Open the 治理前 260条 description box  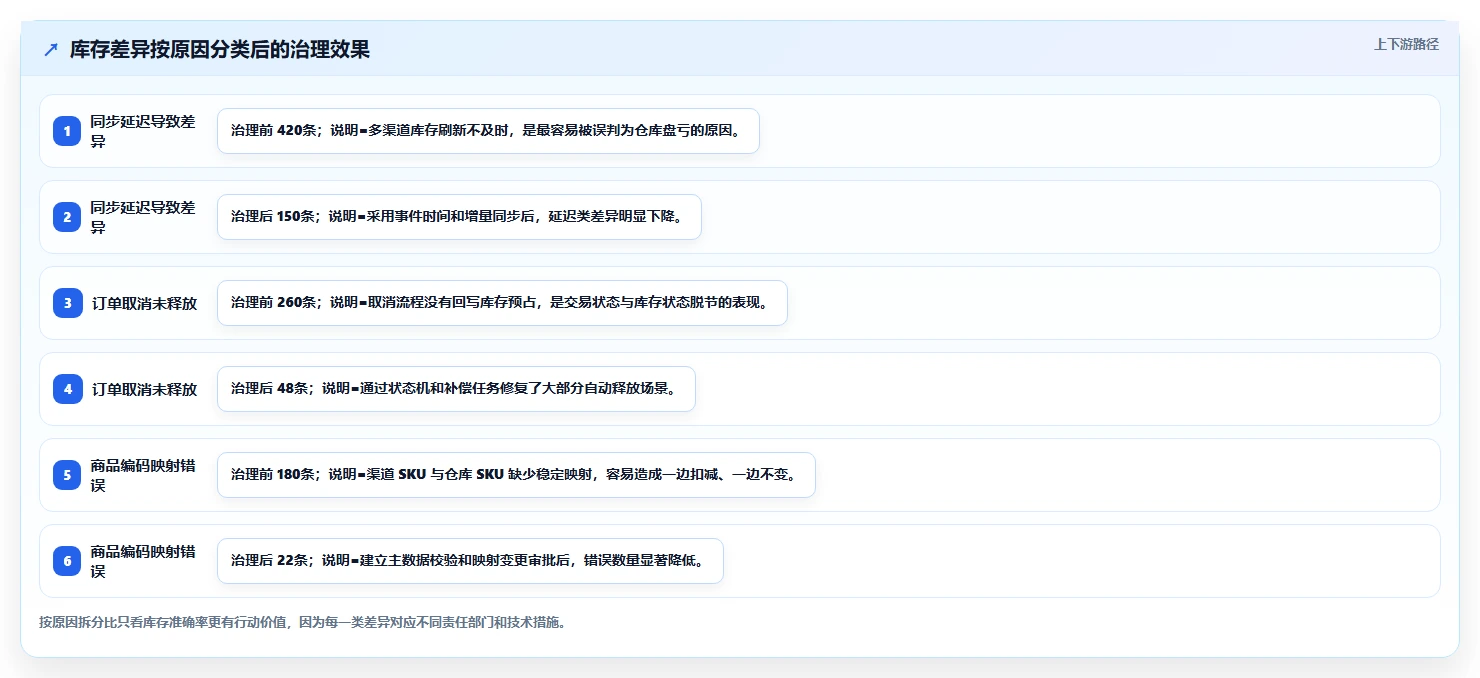point(502,303)
